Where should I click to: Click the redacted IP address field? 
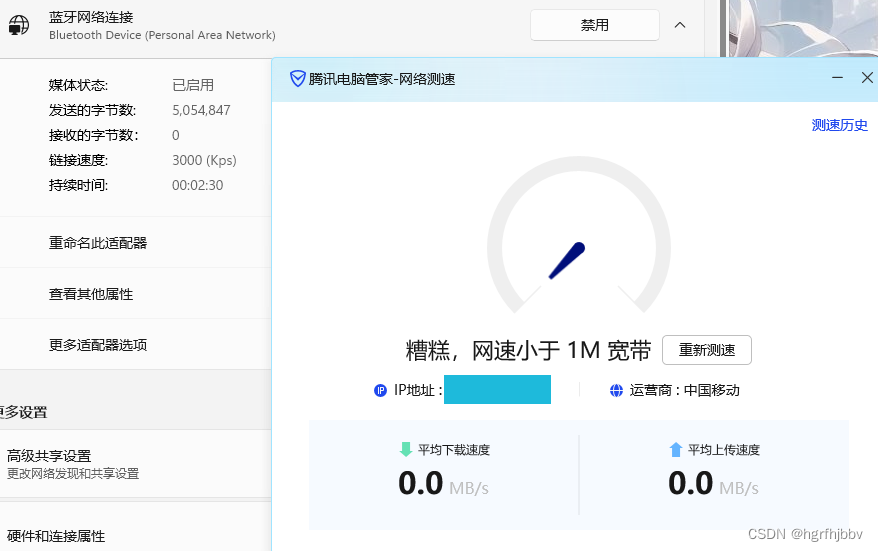click(x=497, y=390)
